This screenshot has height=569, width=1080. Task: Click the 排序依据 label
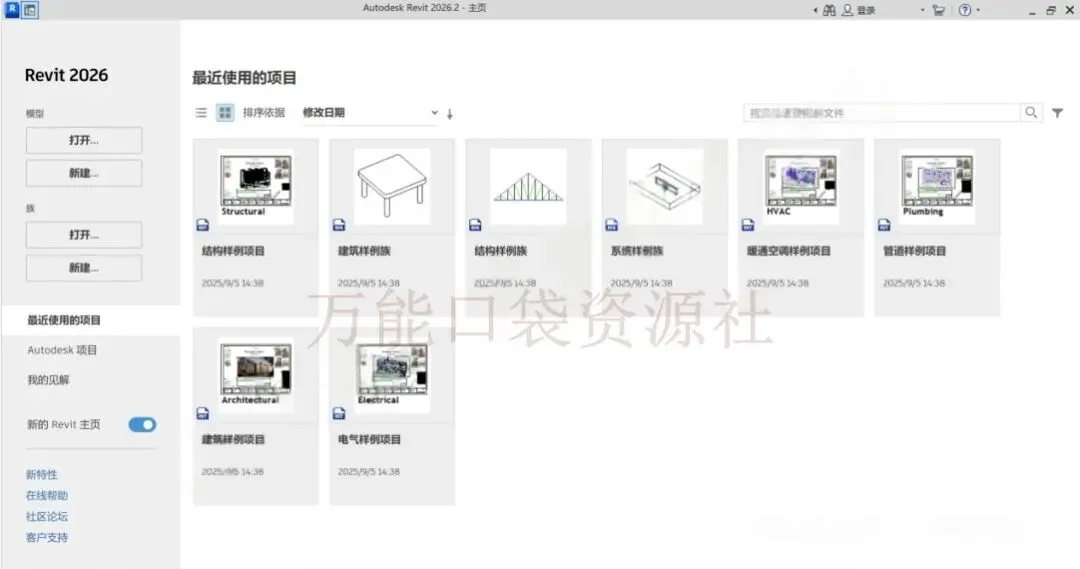coord(264,112)
